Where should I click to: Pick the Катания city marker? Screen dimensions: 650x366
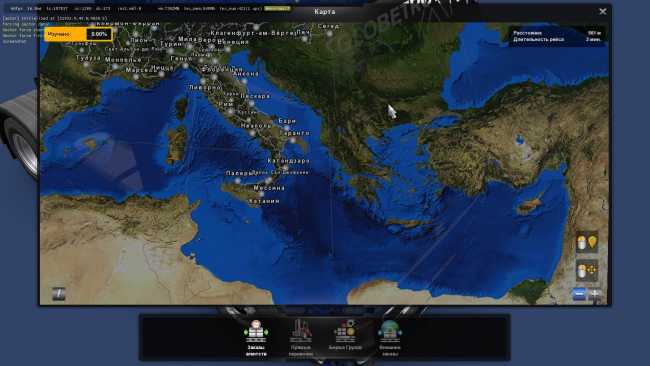[264, 201]
